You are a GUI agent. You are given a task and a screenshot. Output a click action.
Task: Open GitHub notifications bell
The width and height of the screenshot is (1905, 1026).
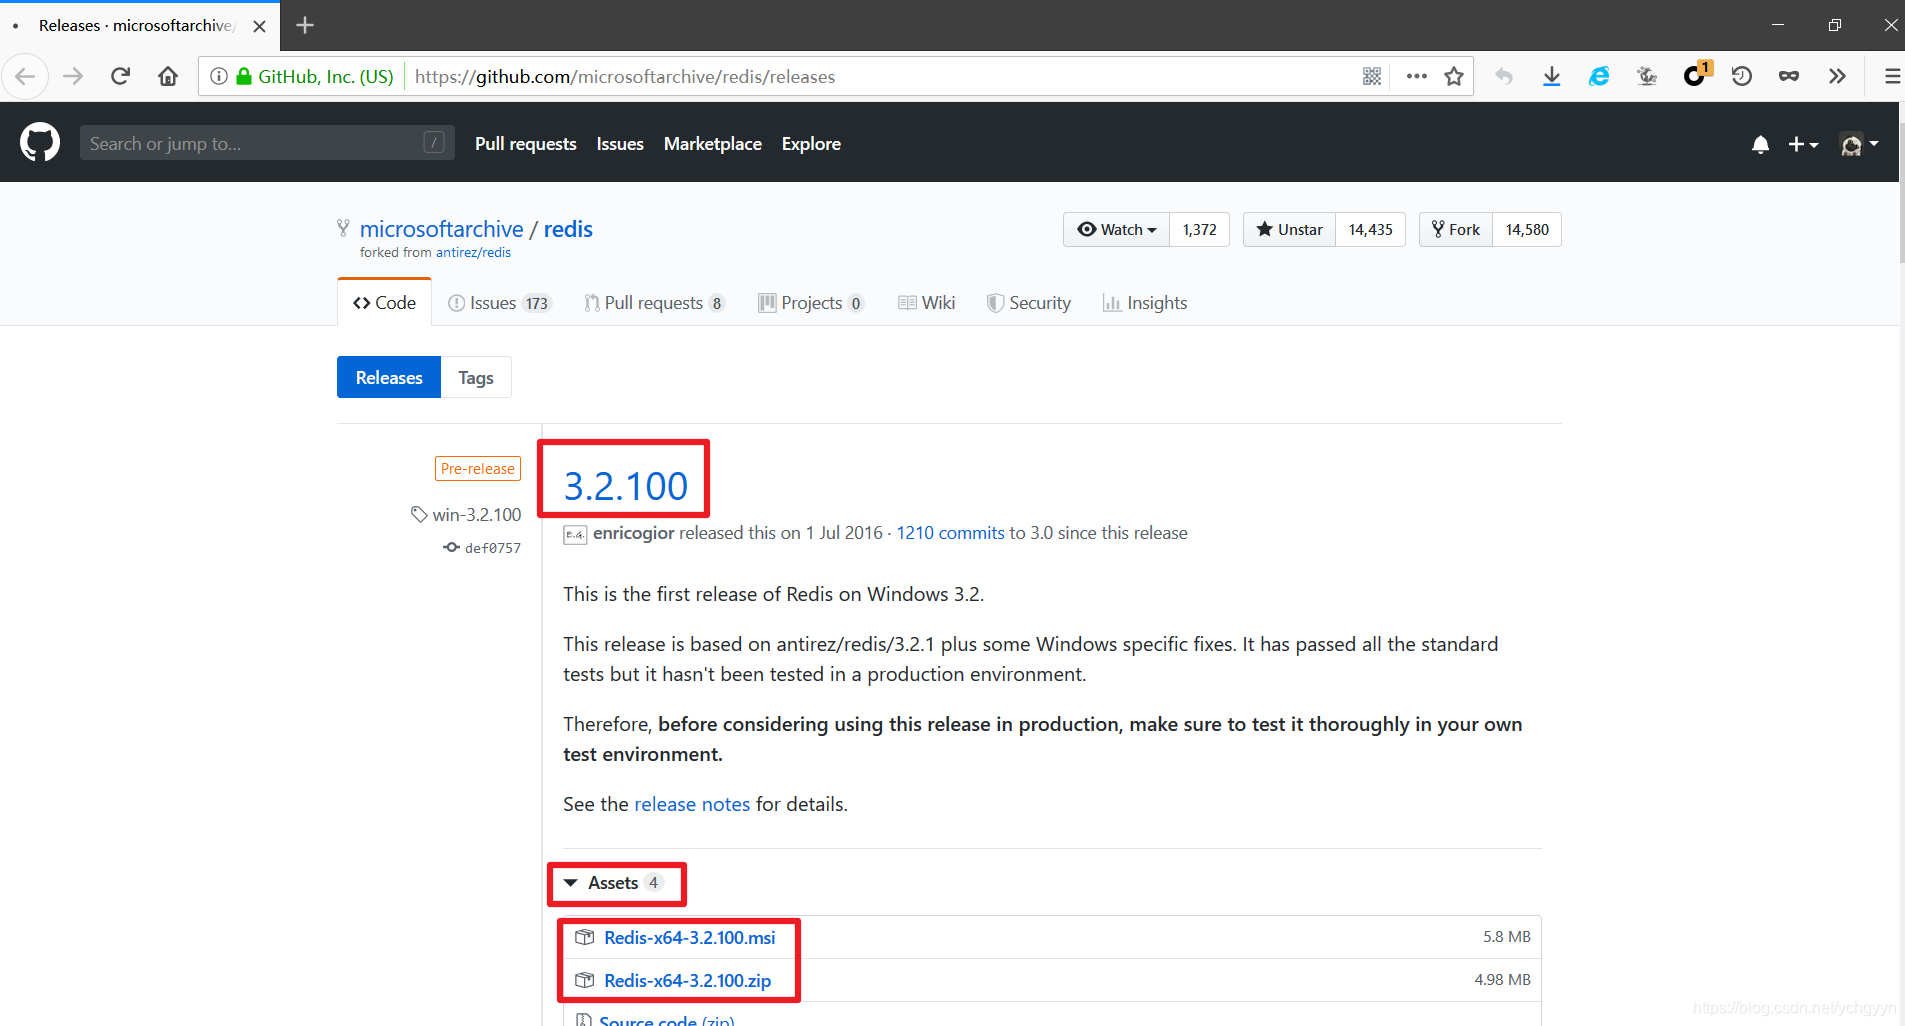(x=1761, y=144)
